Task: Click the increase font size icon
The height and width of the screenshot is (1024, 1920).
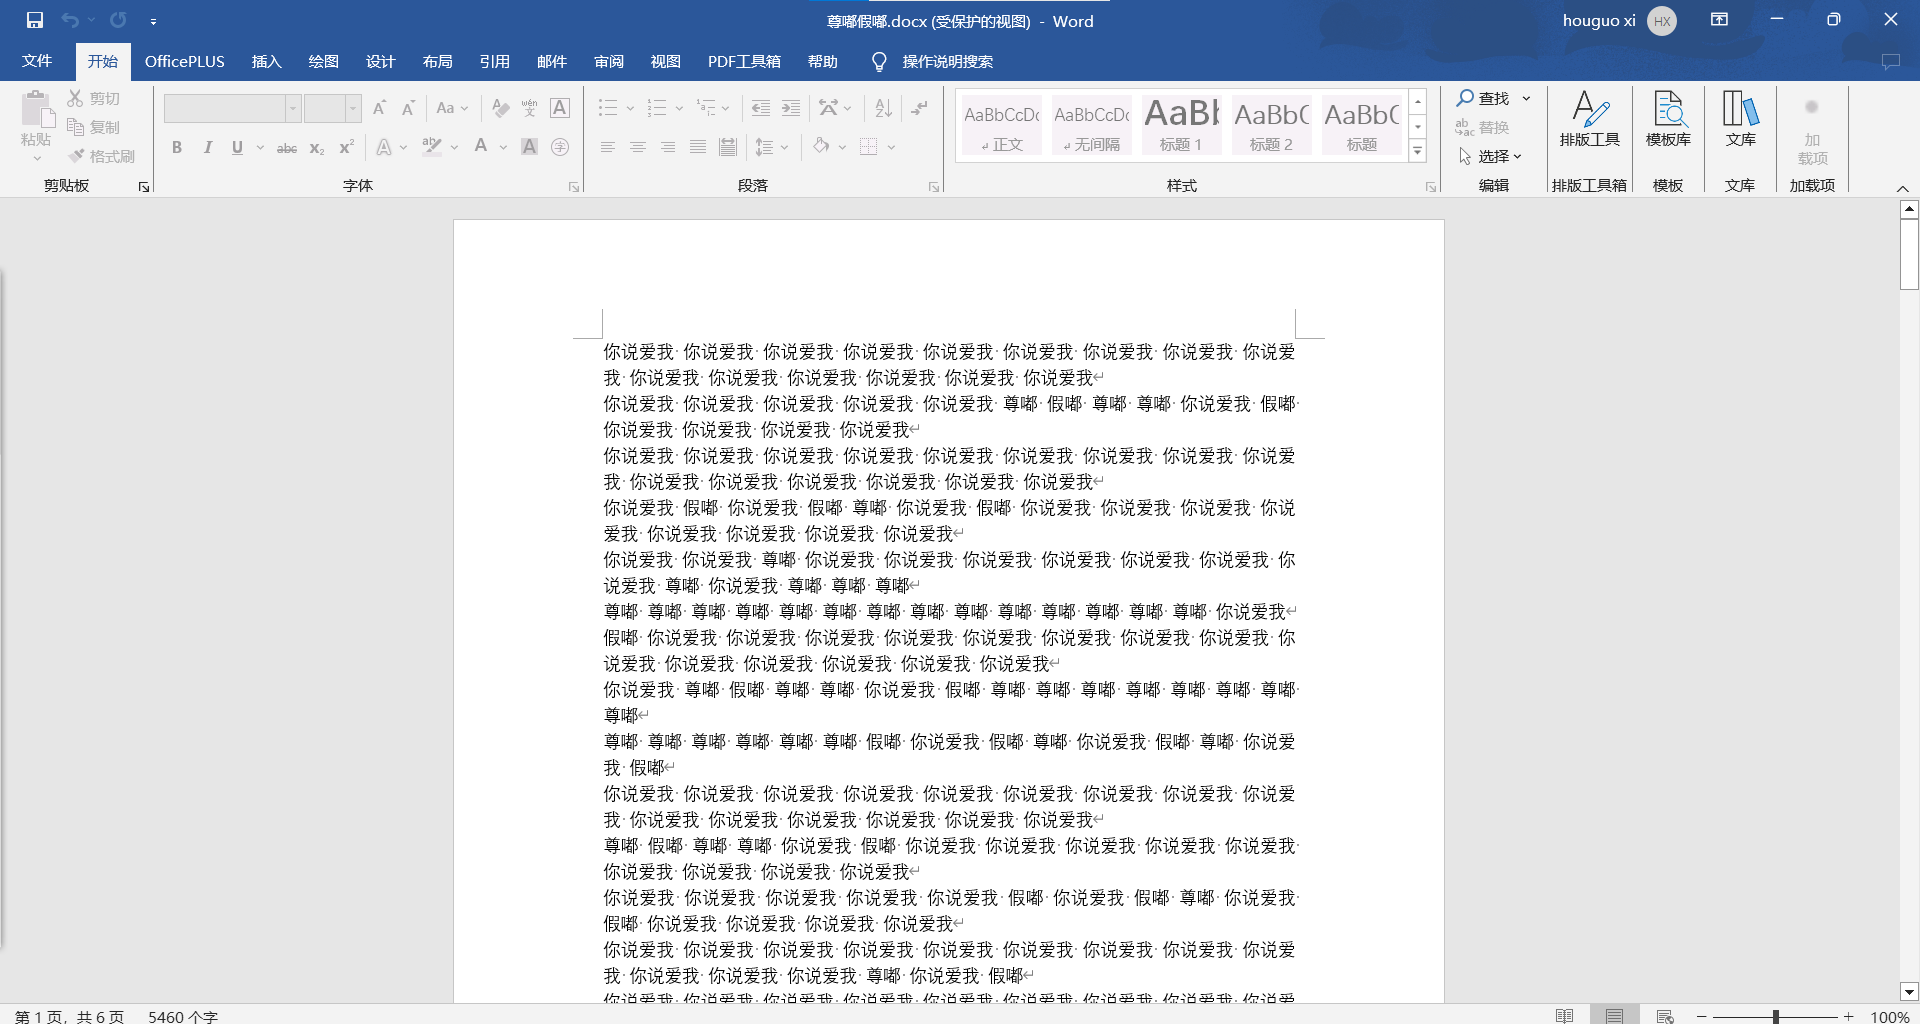Action: click(379, 108)
